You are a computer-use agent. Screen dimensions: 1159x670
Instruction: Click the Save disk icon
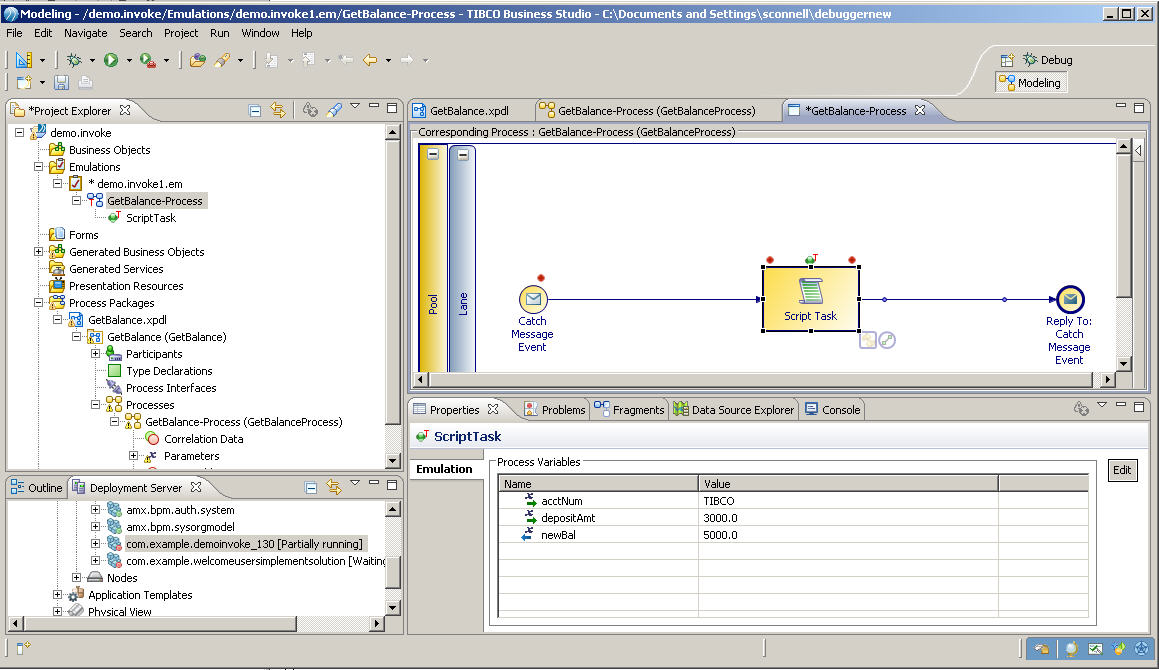point(62,83)
